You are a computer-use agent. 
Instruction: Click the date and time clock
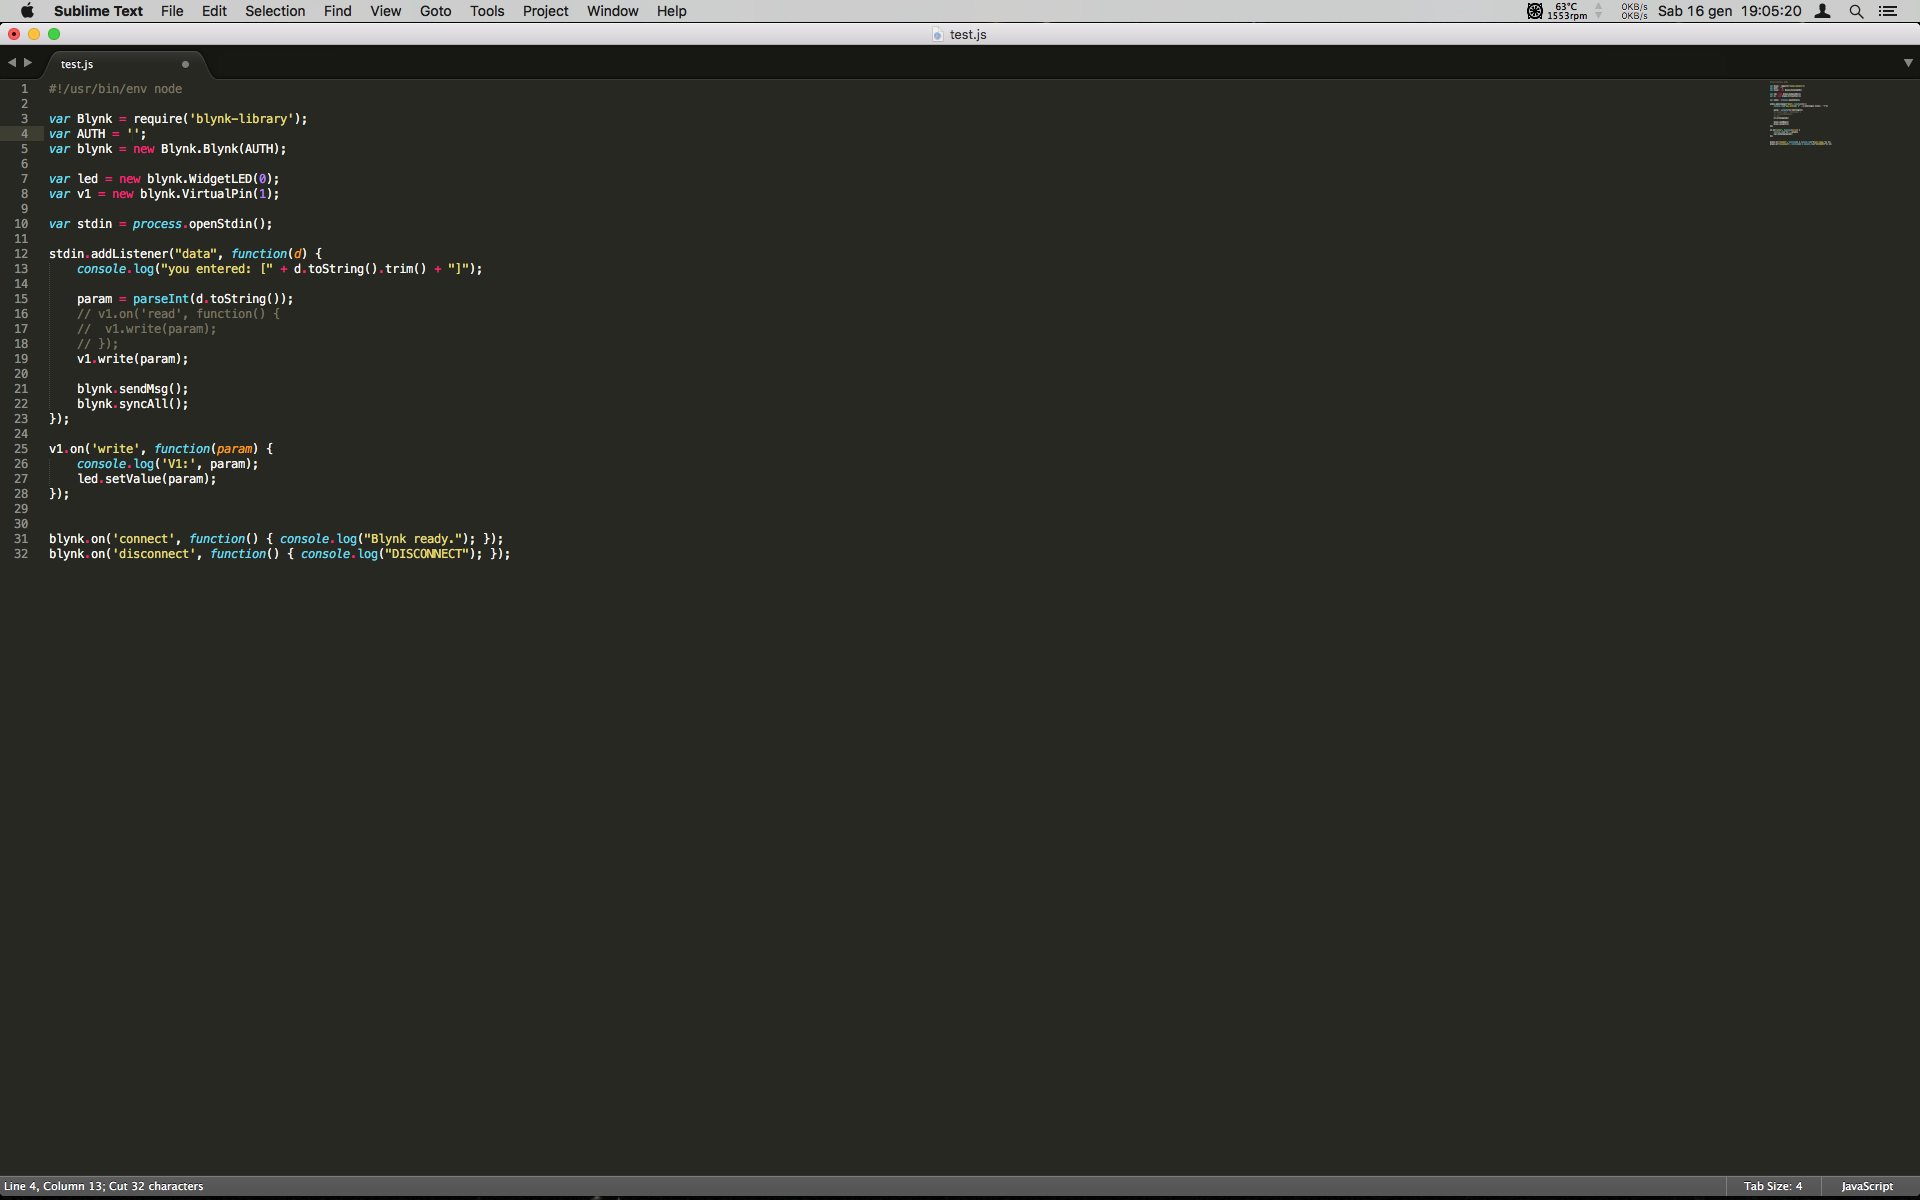1729,11
